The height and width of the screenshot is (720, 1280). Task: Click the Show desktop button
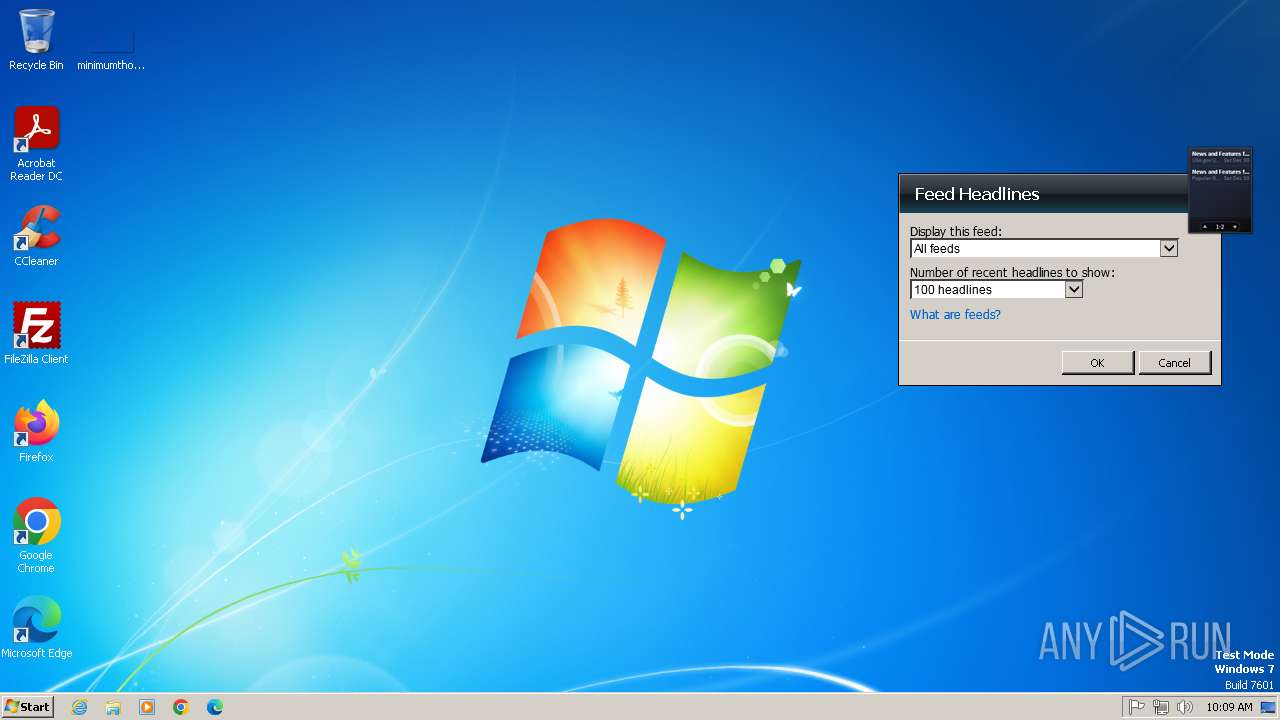[1268, 707]
